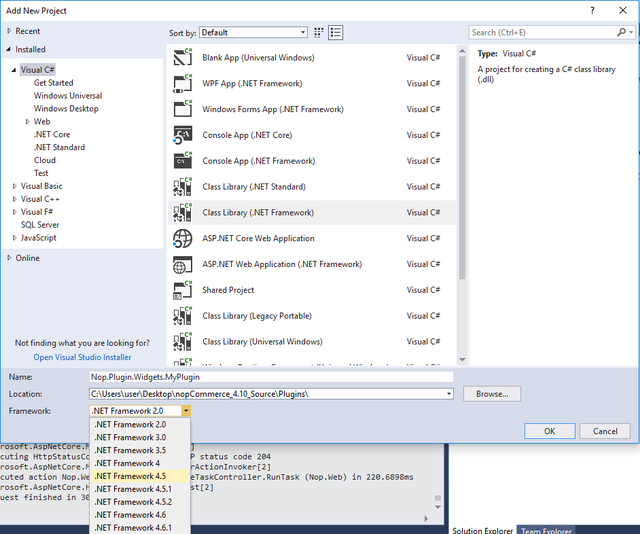
Task: Switch to list view of templates
Action: [x=336, y=33]
